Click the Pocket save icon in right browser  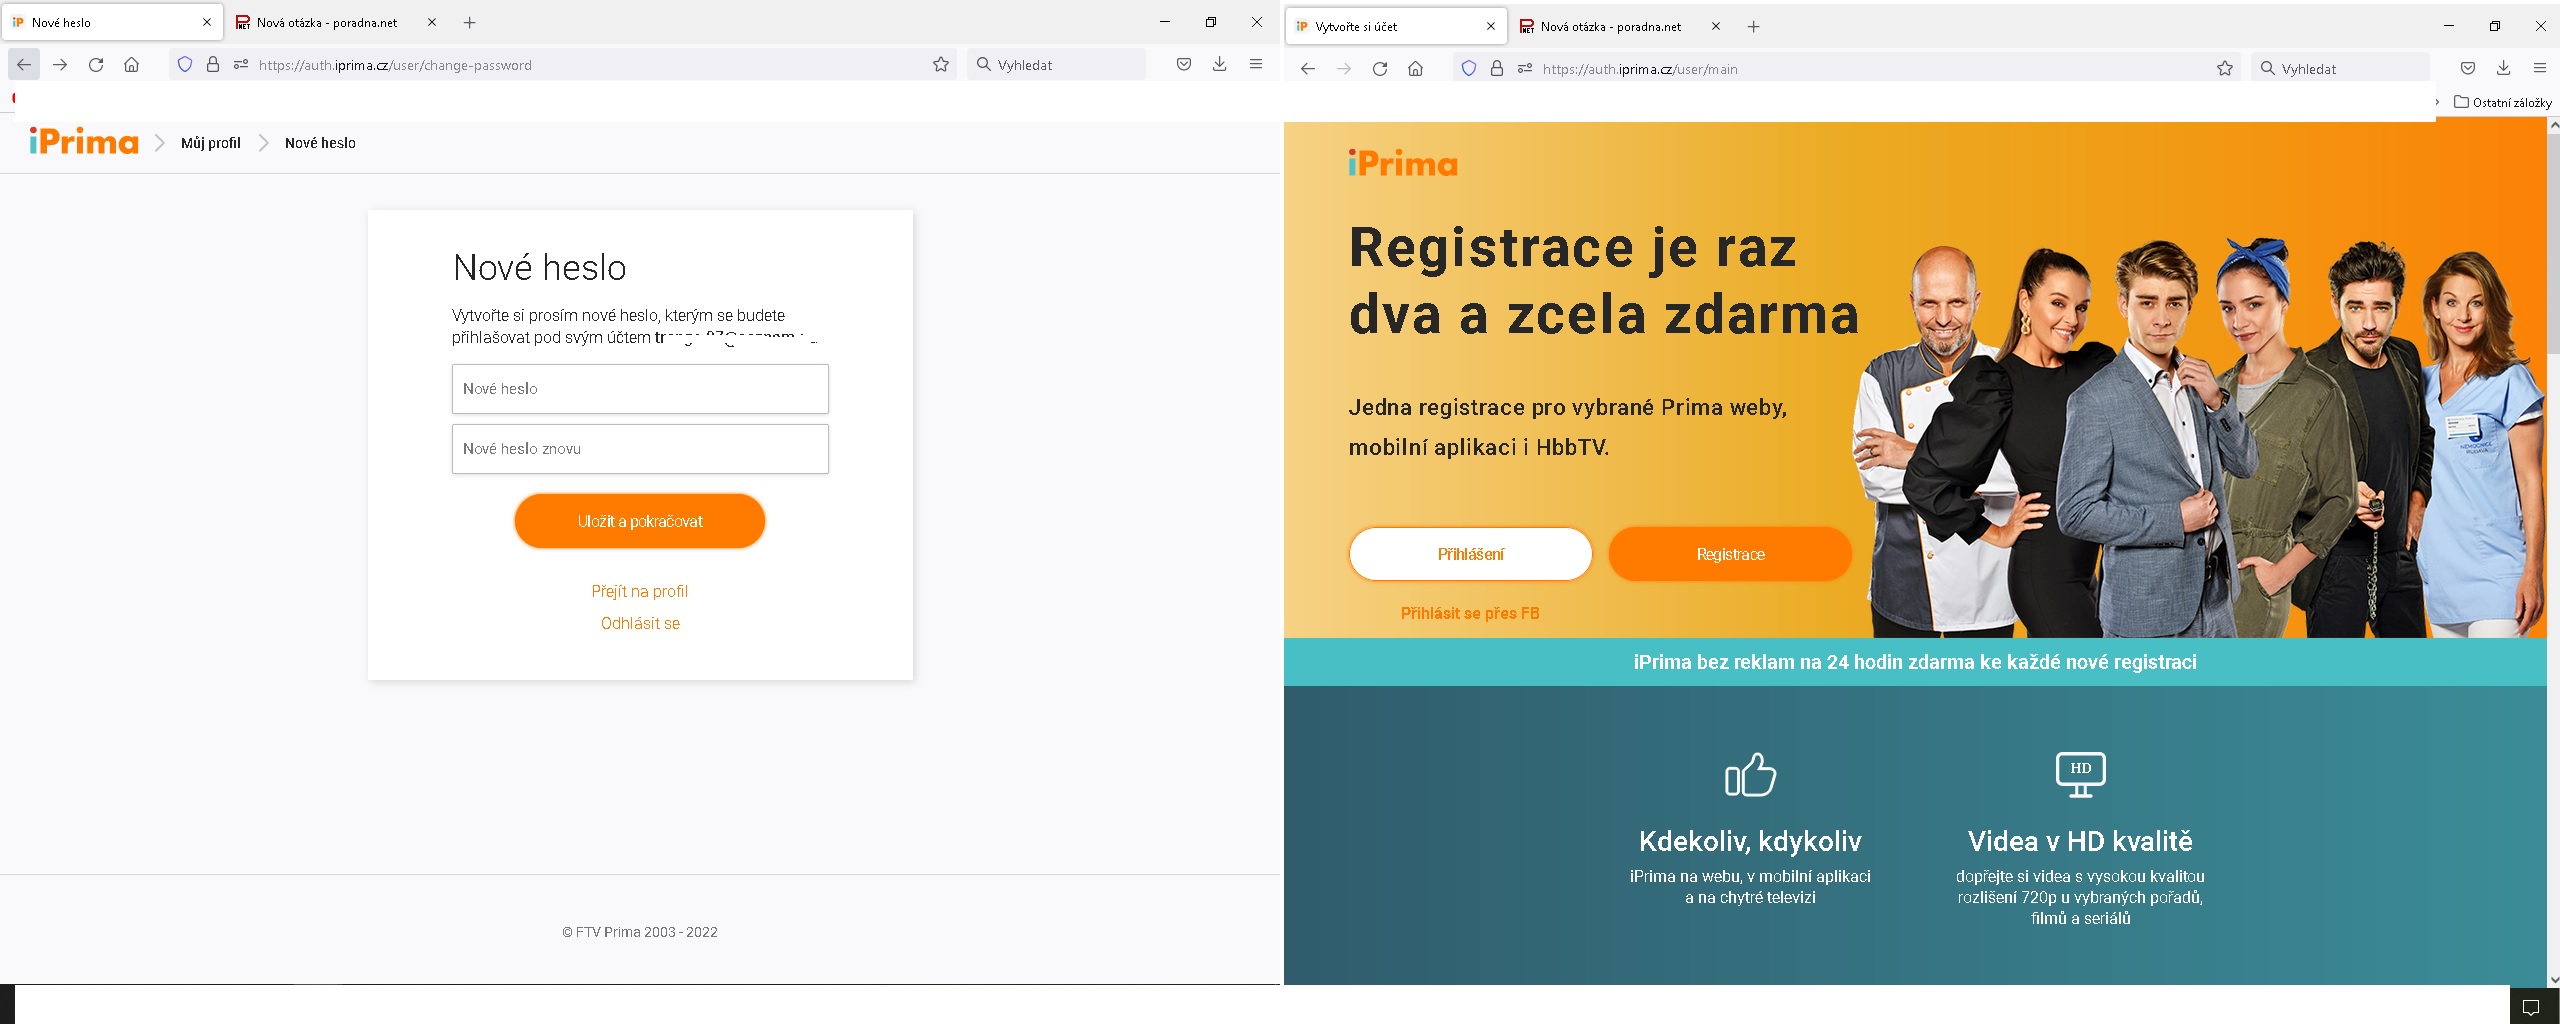coord(2467,69)
